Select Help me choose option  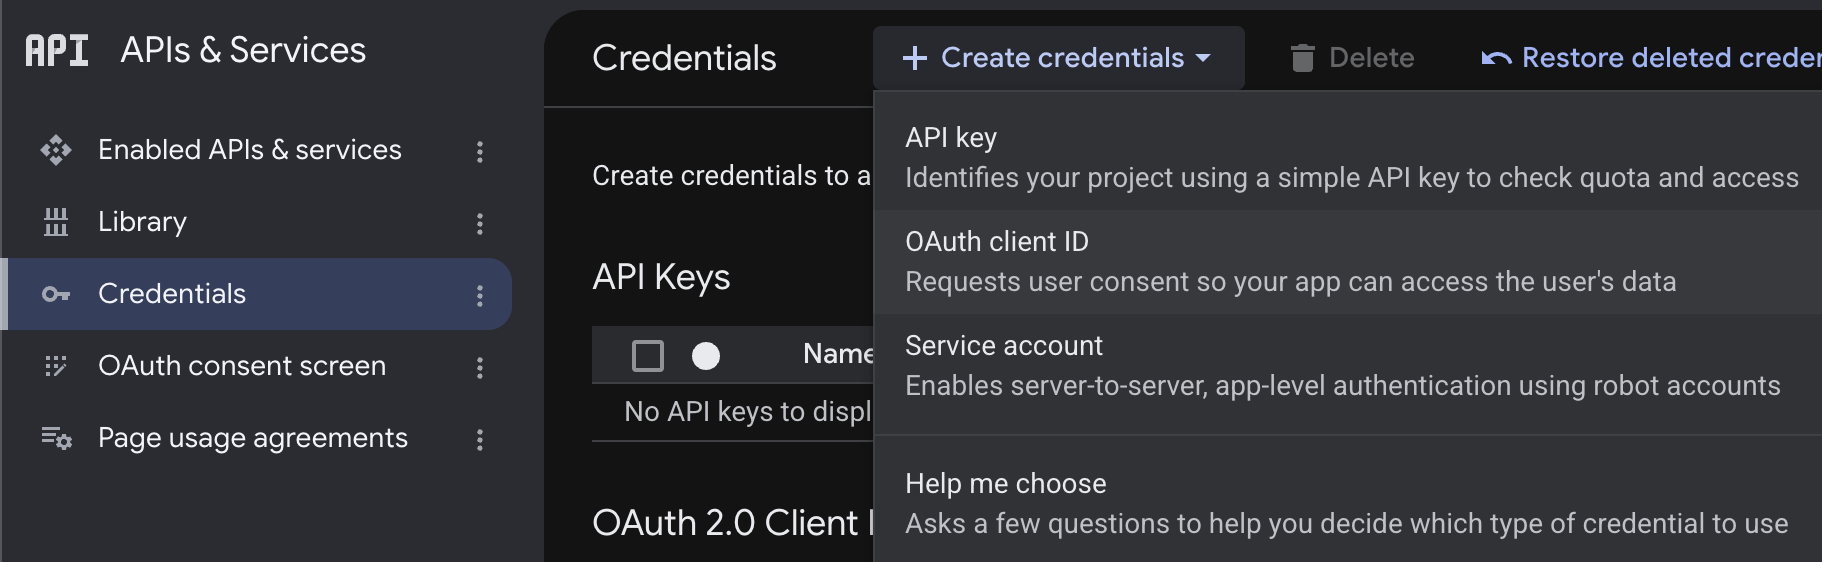1348,504
